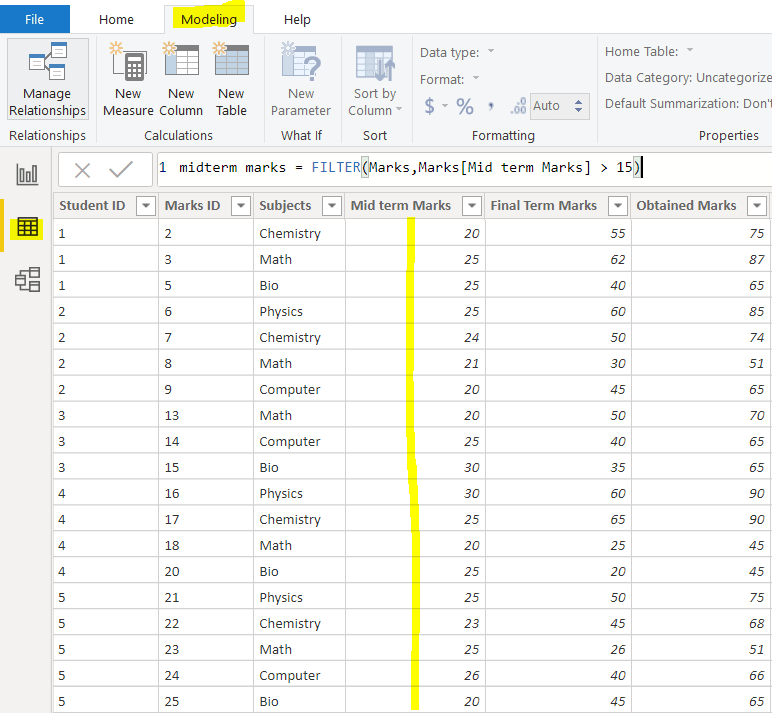This screenshot has height=713, width=772.
Task: Adjust decimal places Auto stepper arrows
Action: pyautogui.click(x=579, y=106)
